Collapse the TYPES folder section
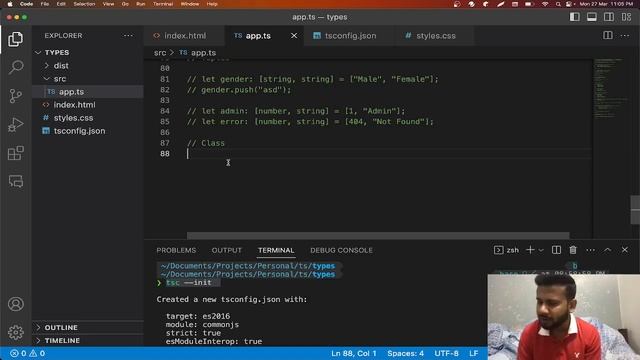The width and height of the screenshot is (640, 360). 88,53
